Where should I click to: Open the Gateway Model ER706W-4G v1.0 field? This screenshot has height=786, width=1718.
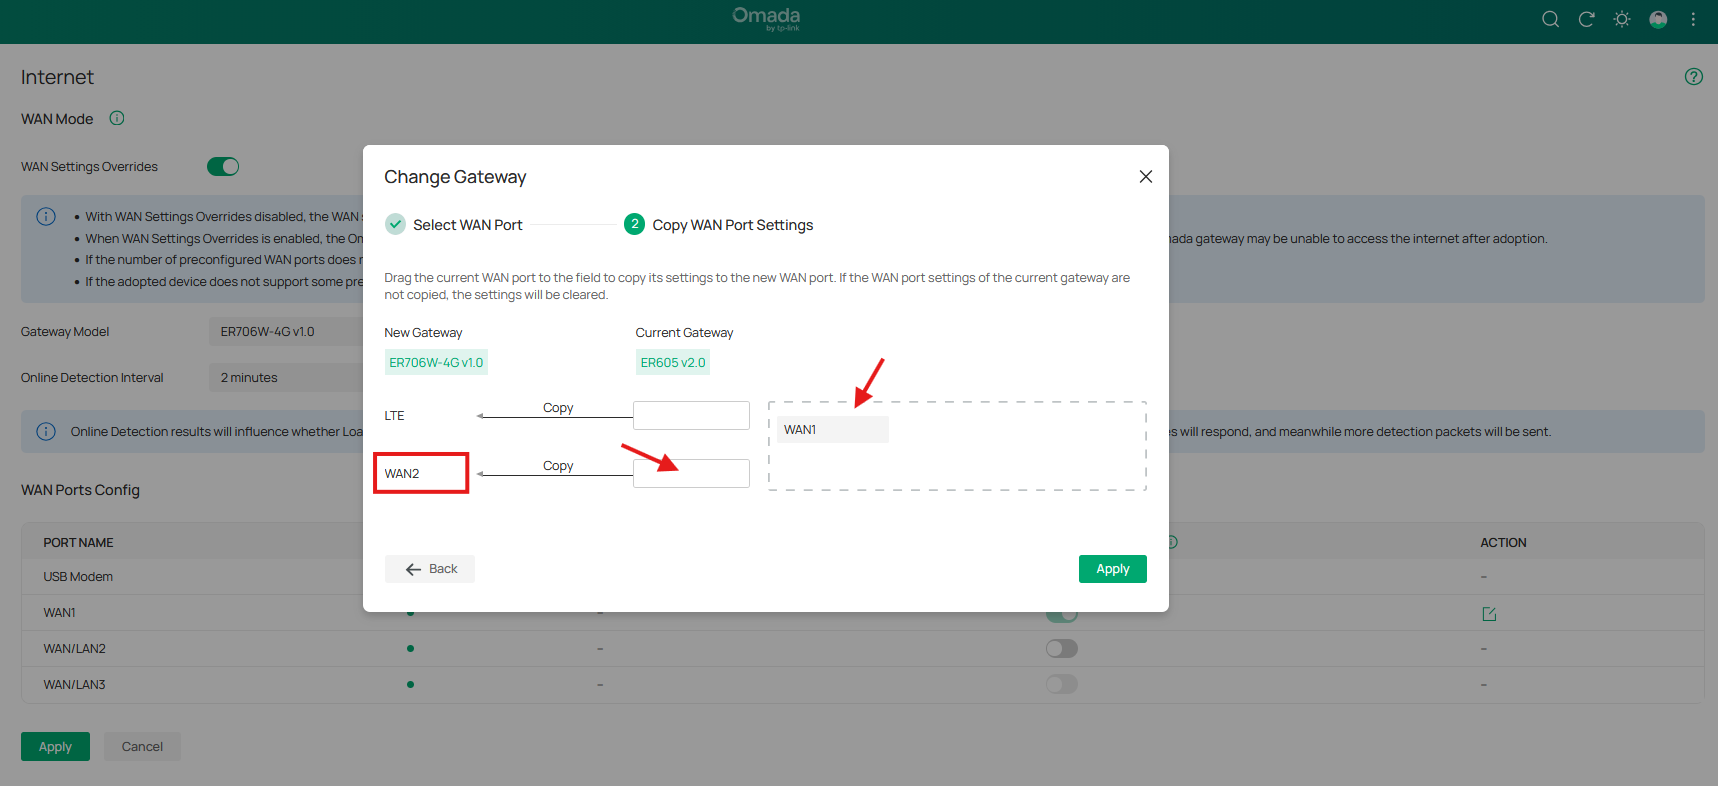click(286, 331)
